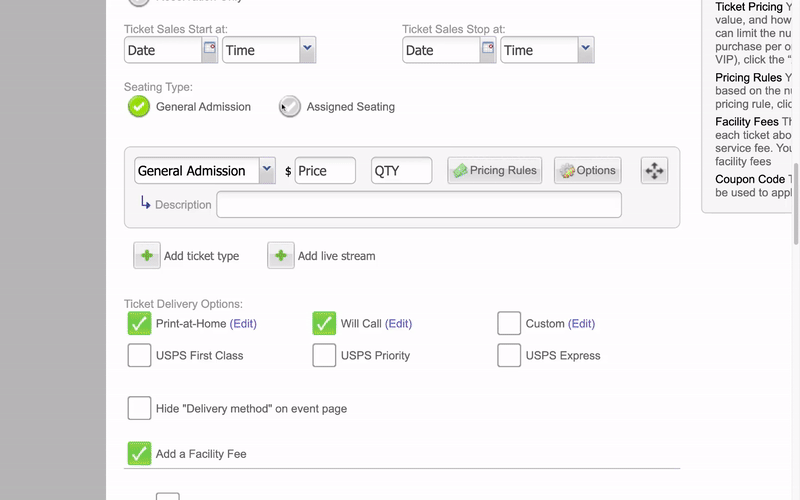Click the green plus beside Add live stream
The image size is (800, 500).
(x=281, y=255)
